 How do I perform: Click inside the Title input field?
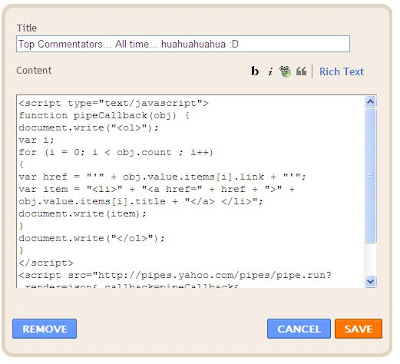point(183,44)
